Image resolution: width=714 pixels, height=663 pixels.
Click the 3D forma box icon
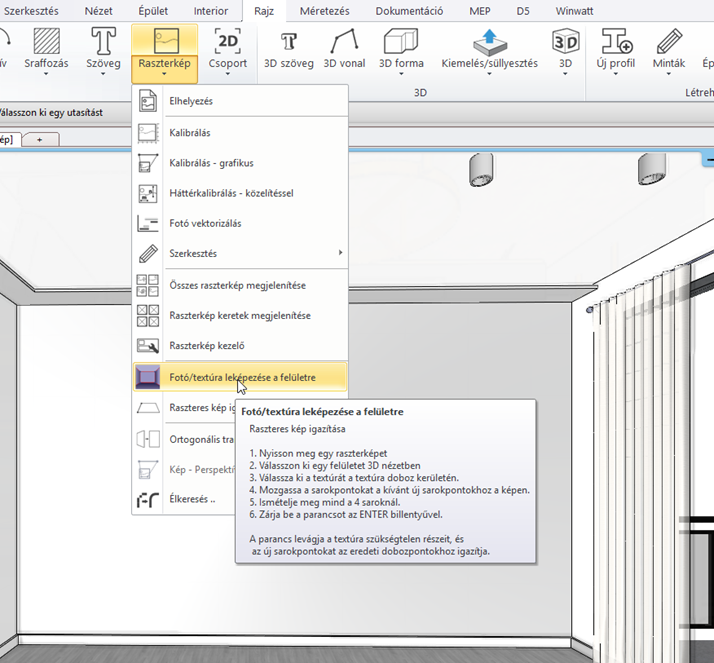[401, 41]
